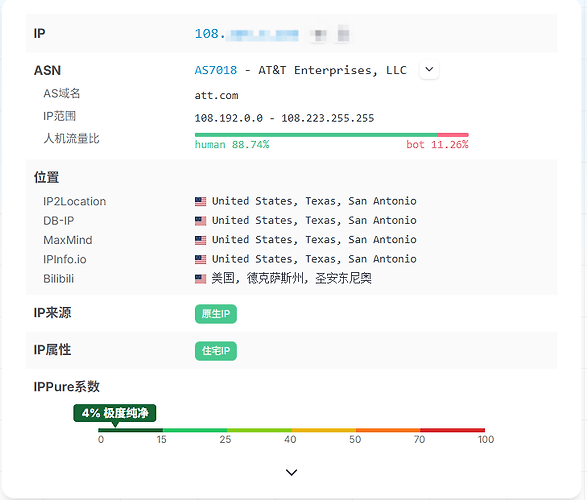Click IP2Location row location text

coord(314,201)
